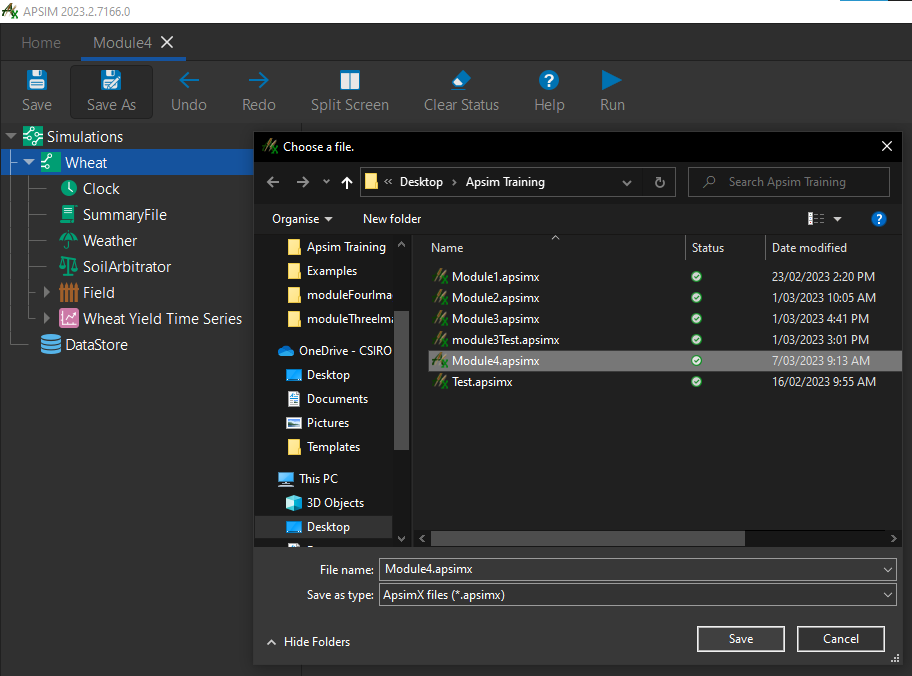Open moduleFourIma folder in sidebar
Viewport: 912px width, 676px height.
coord(340,295)
